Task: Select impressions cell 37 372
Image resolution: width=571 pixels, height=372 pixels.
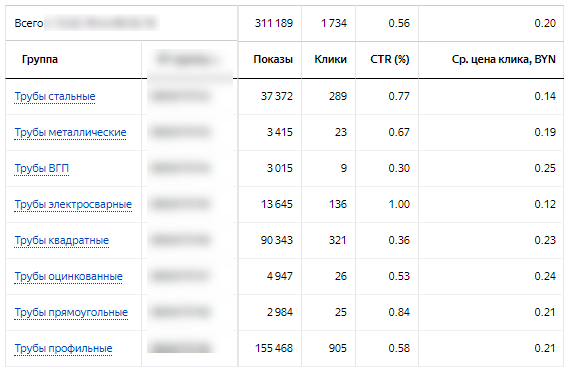Action: pyautogui.click(x=277, y=96)
